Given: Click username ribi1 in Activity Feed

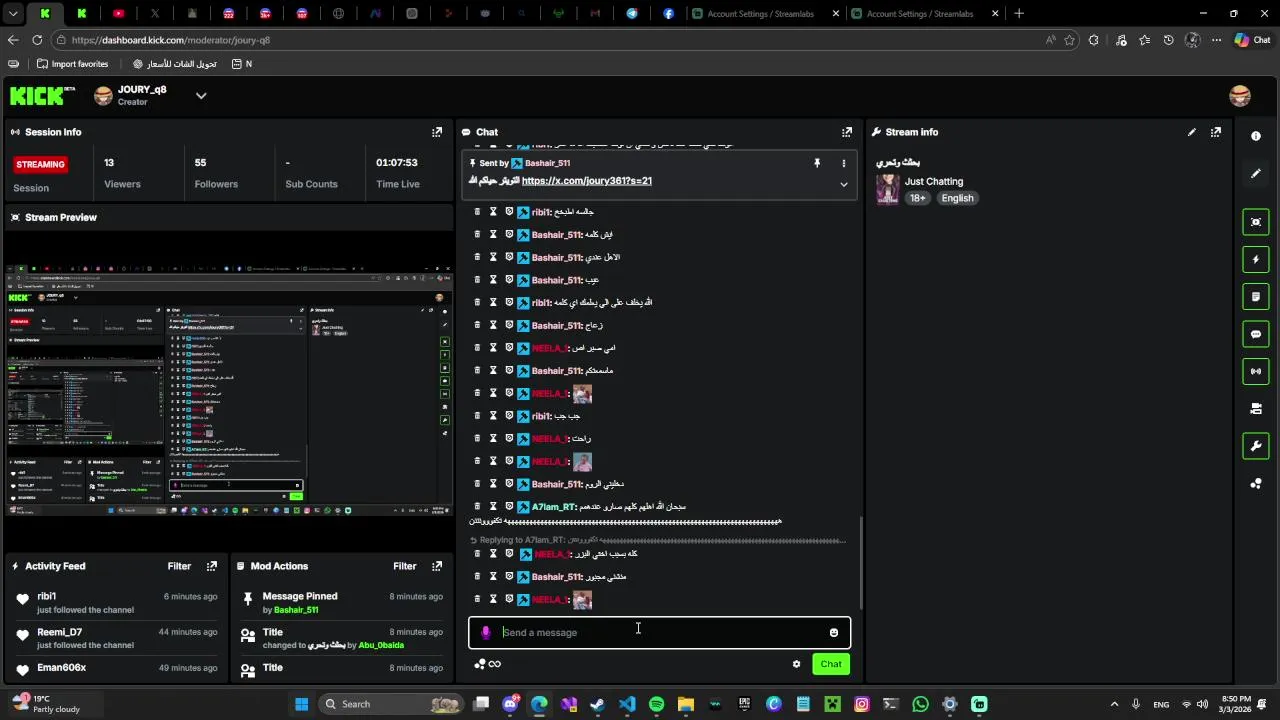Looking at the screenshot, I should (x=47, y=597).
